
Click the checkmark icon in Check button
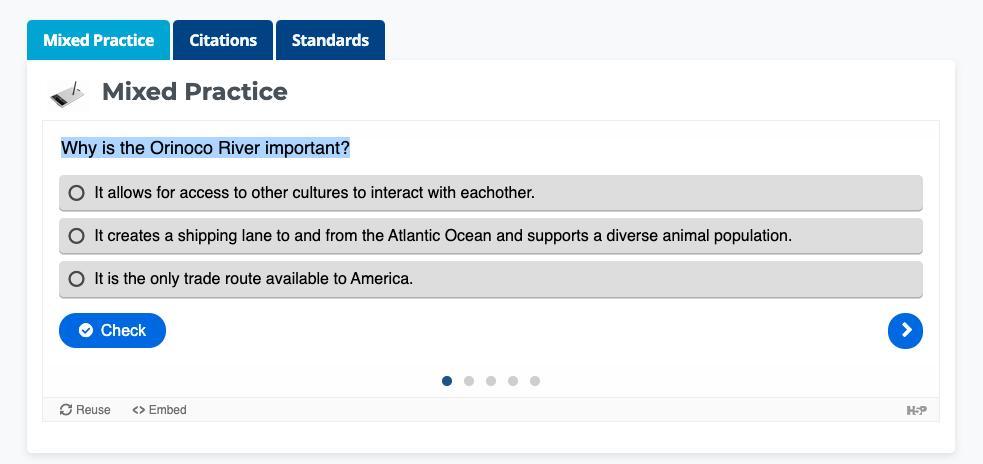pos(86,331)
